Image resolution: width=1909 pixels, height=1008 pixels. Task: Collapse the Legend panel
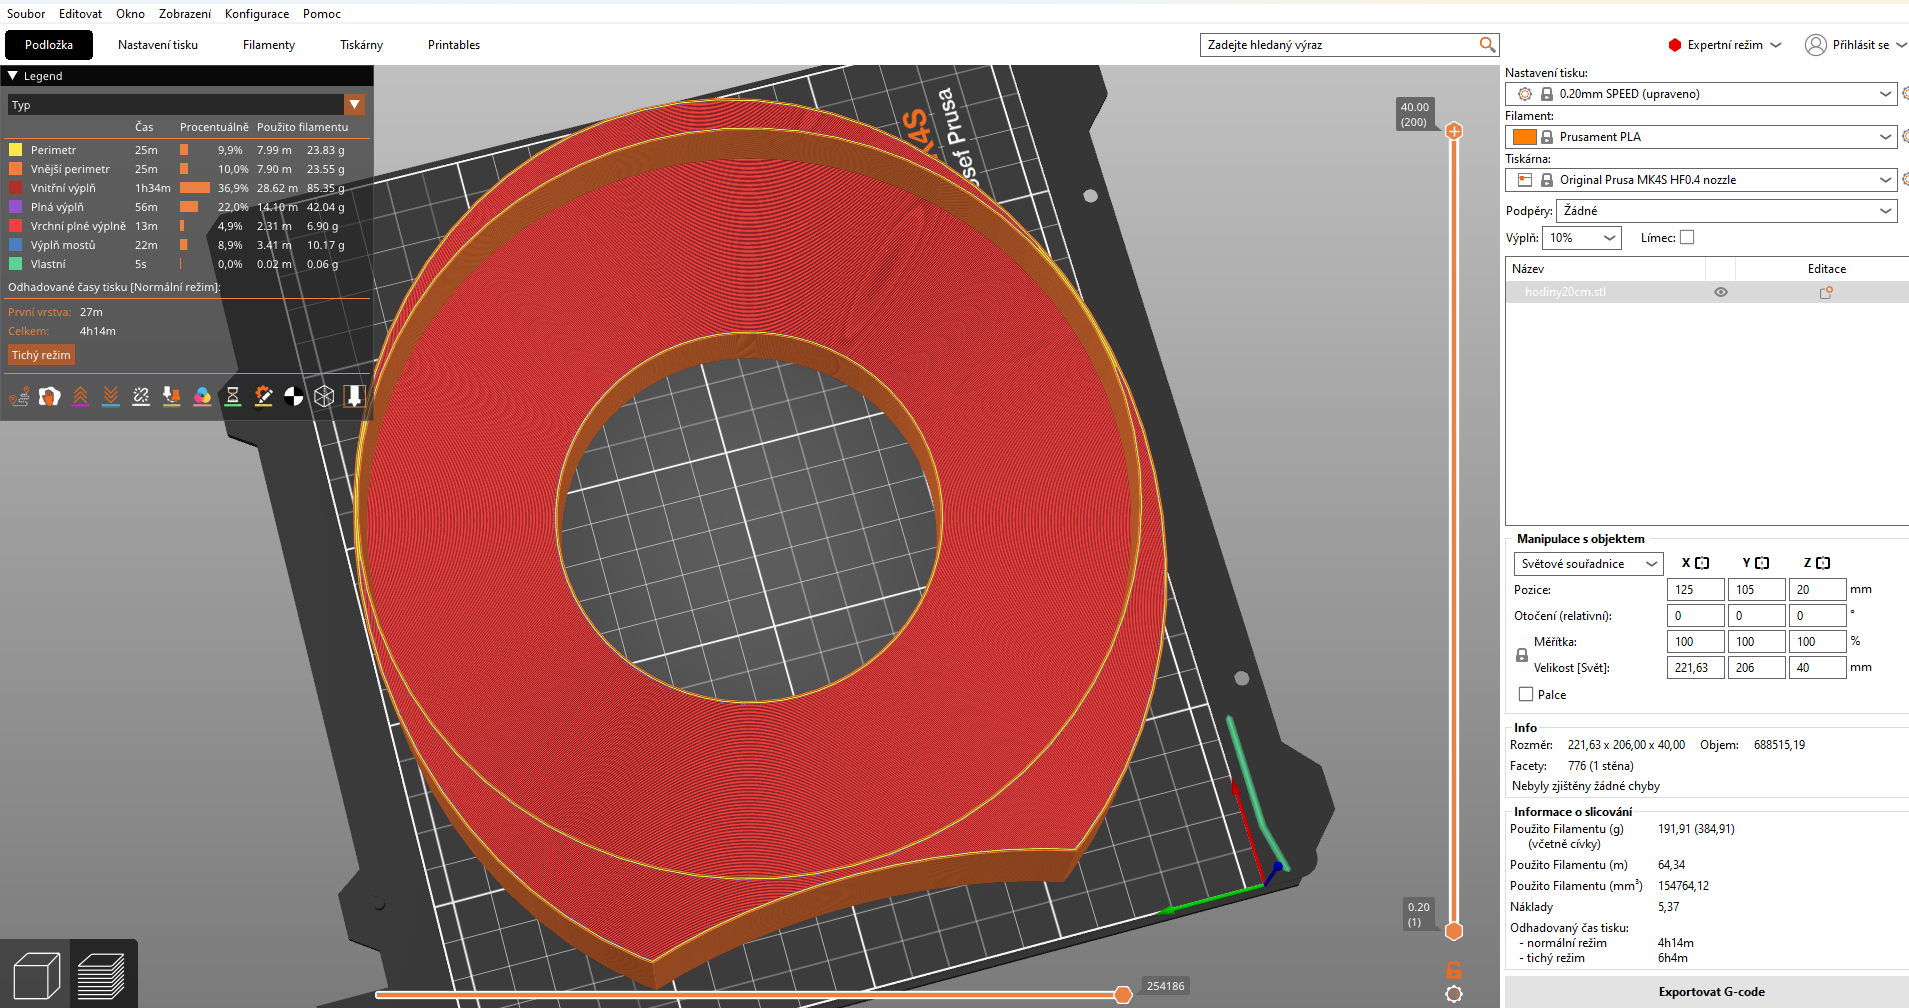13,76
